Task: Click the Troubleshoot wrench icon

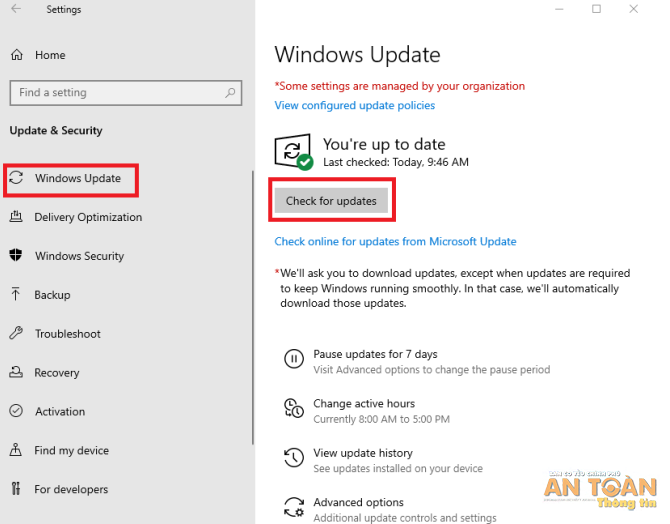Action: (x=16, y=334)
